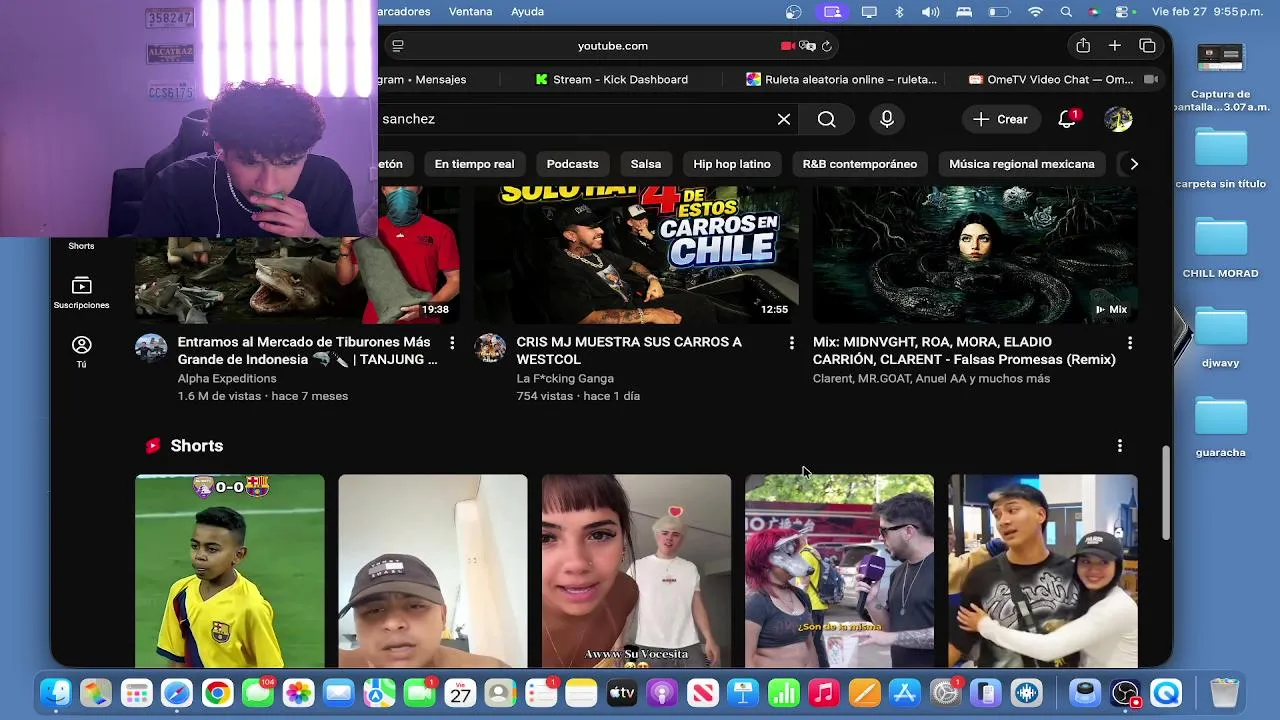
Task: Open Apple TV from the Dock
Action: coord(621,692)
